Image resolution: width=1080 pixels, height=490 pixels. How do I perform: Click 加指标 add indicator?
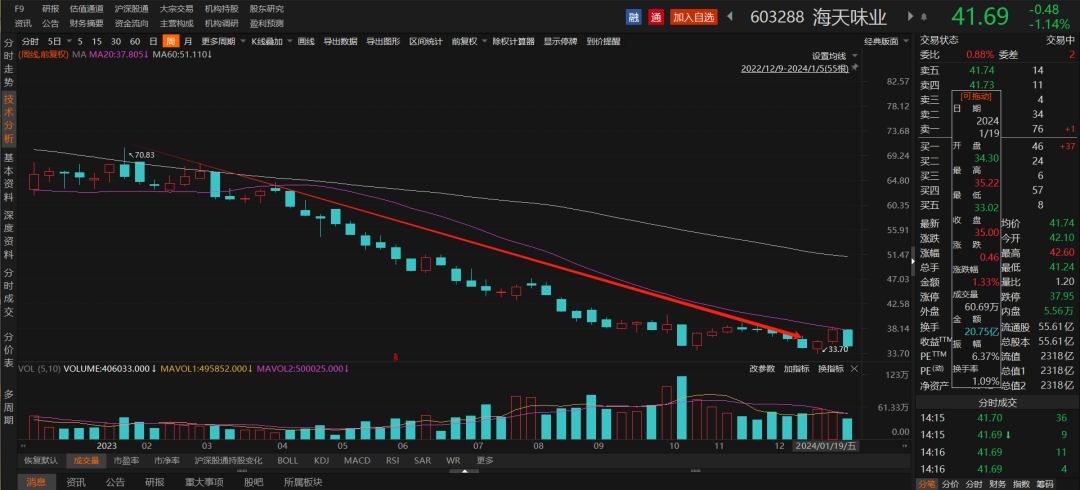(796, 369)
